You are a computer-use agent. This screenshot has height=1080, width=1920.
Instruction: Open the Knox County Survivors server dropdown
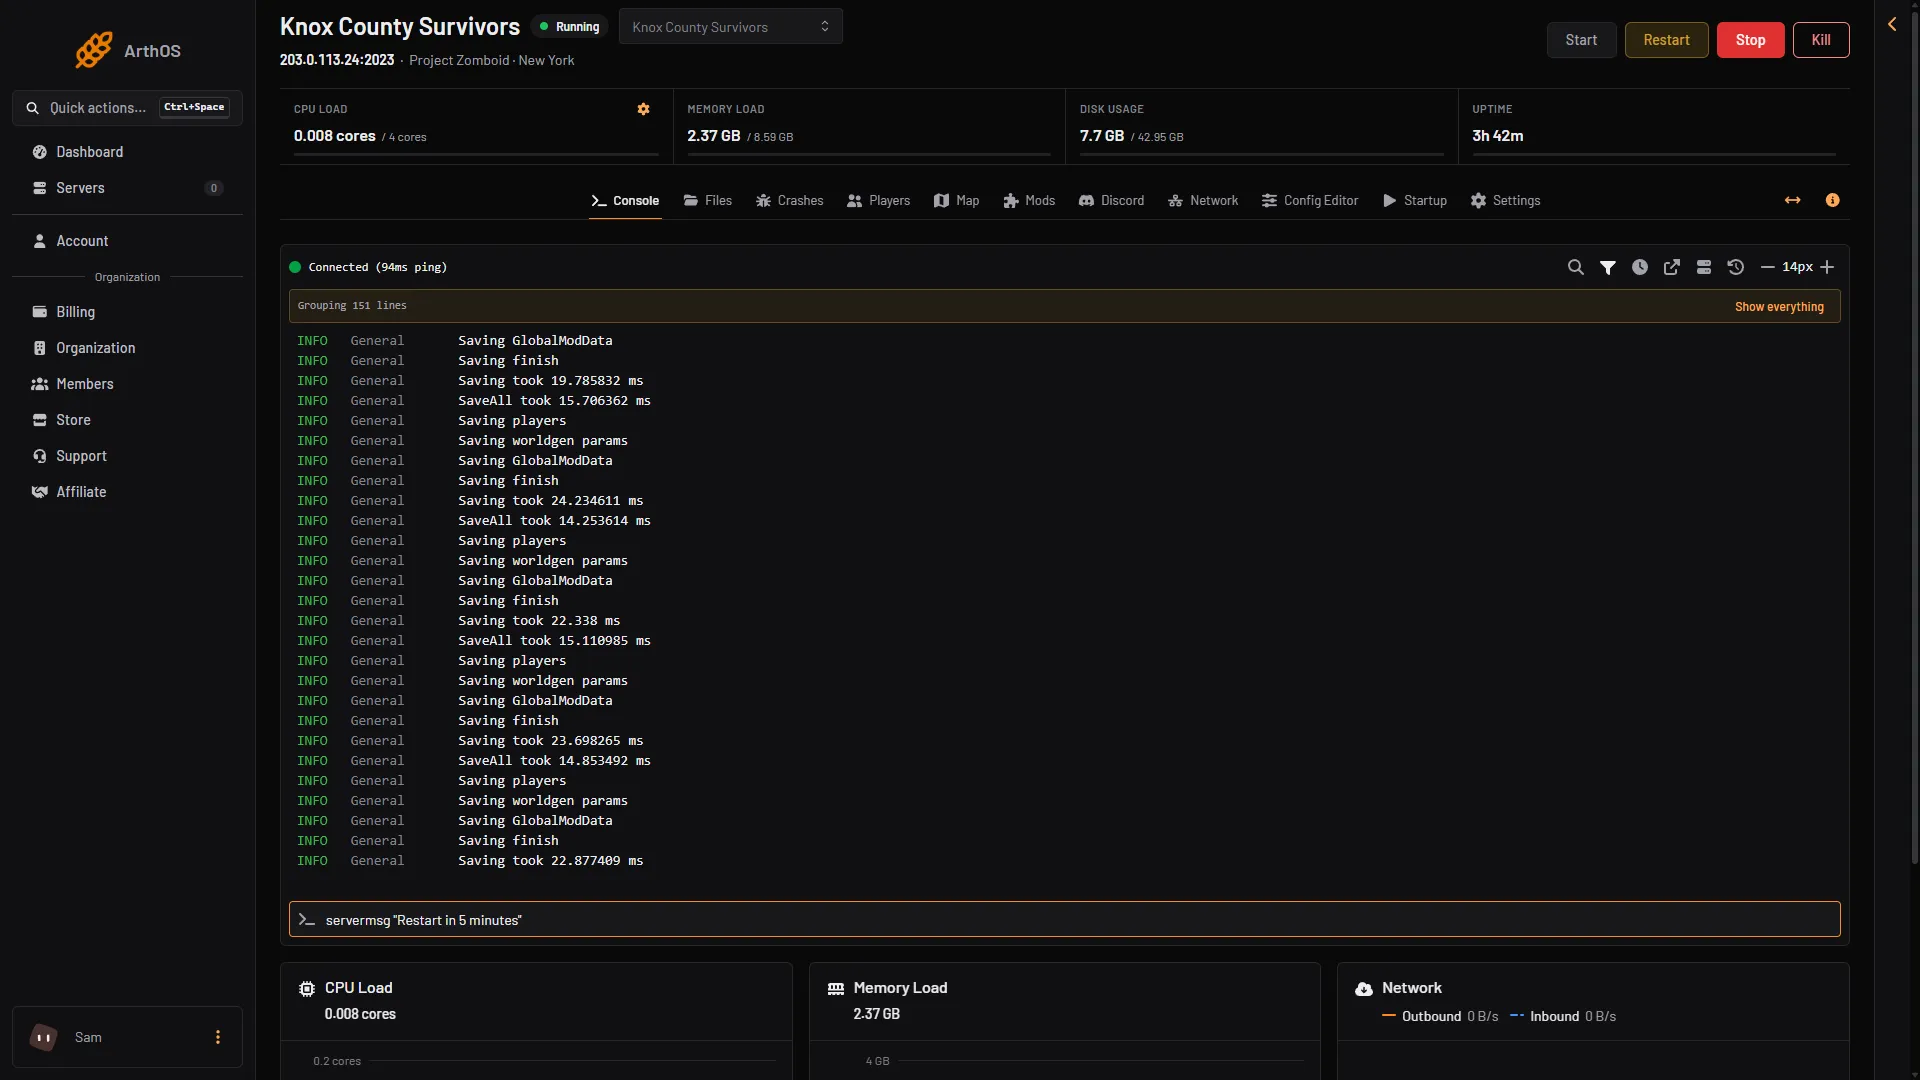pos(730,27)
